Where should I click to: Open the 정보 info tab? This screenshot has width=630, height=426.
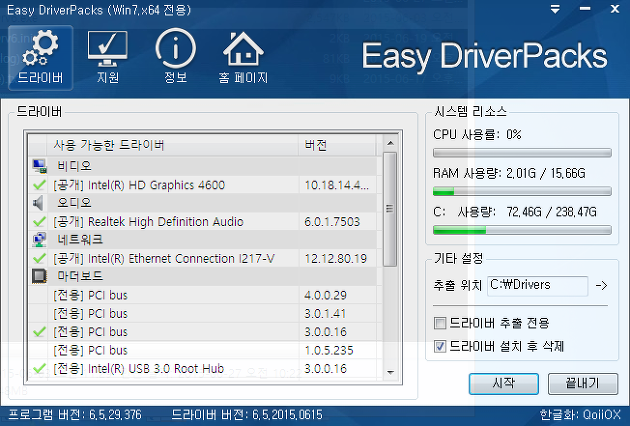click(176, 57)
